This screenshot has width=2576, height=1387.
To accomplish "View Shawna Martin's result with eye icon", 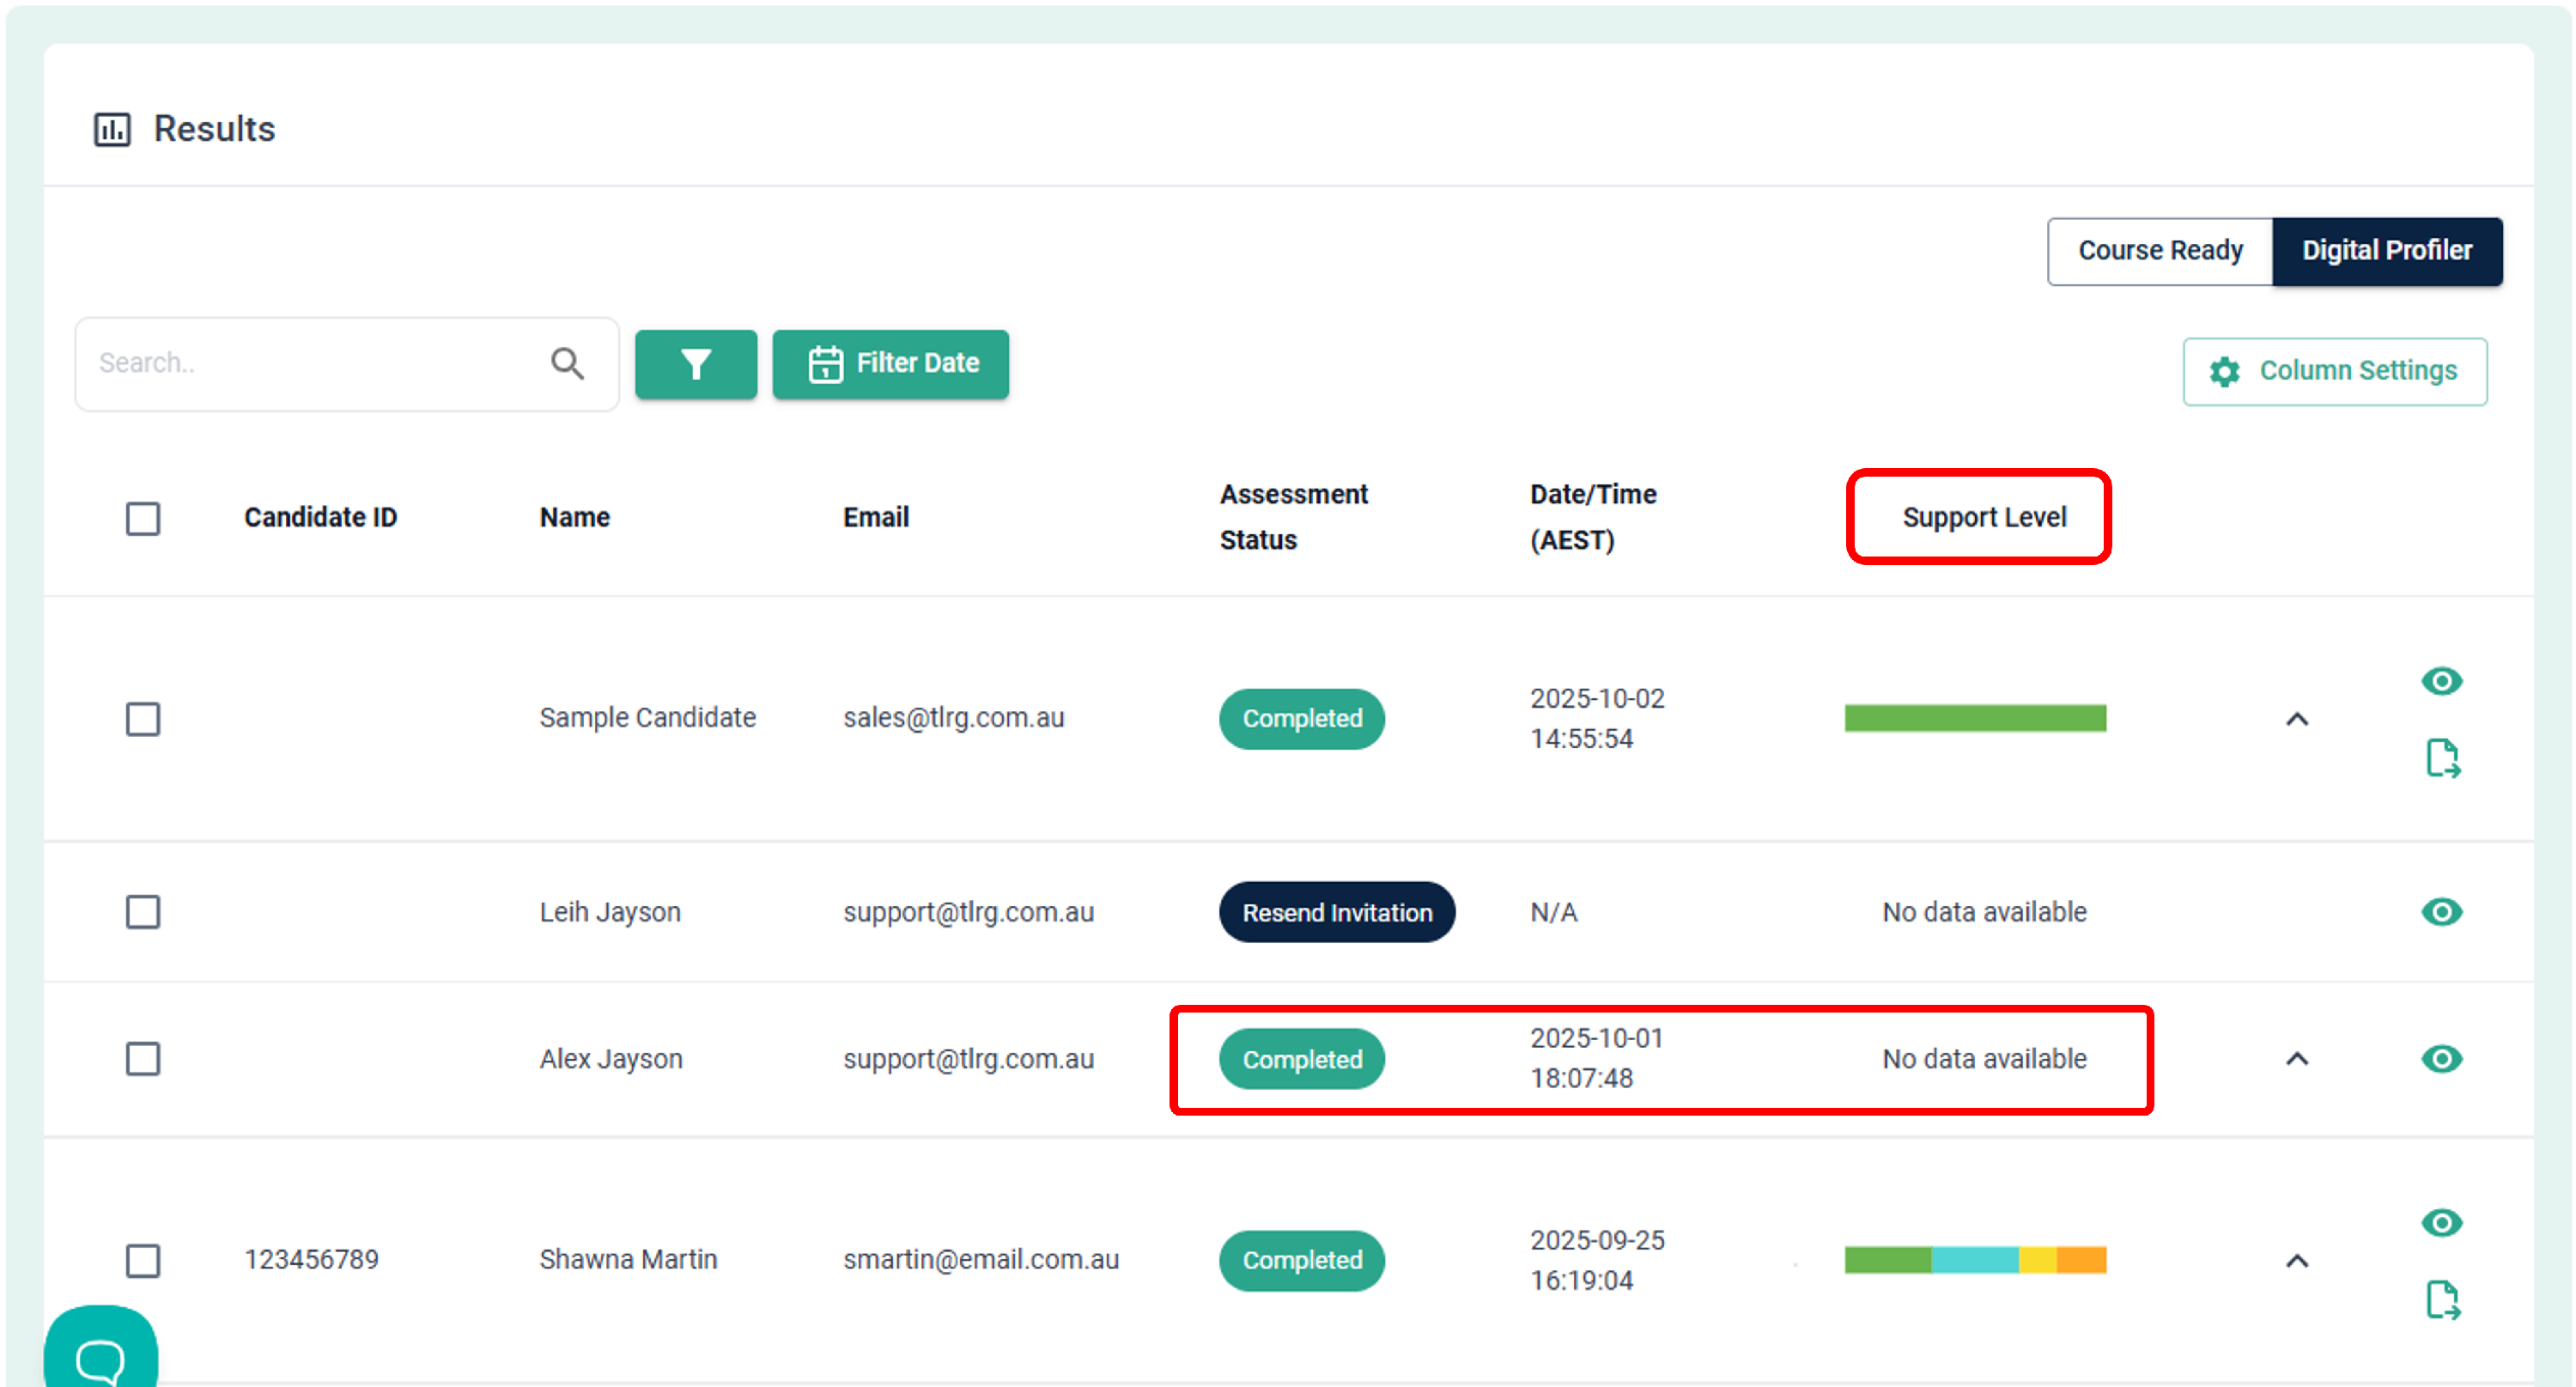I will [2440, 1222].
